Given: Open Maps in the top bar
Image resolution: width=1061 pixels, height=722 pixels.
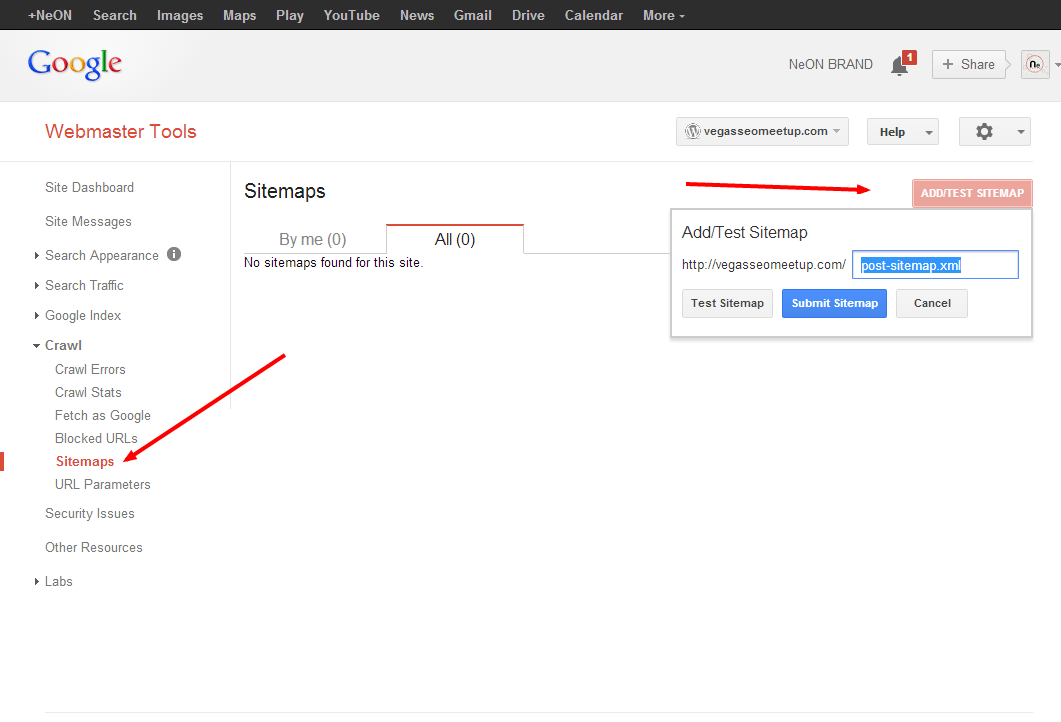Looking at the screenshot, I should pyautogui.click(x=240, y=15).
